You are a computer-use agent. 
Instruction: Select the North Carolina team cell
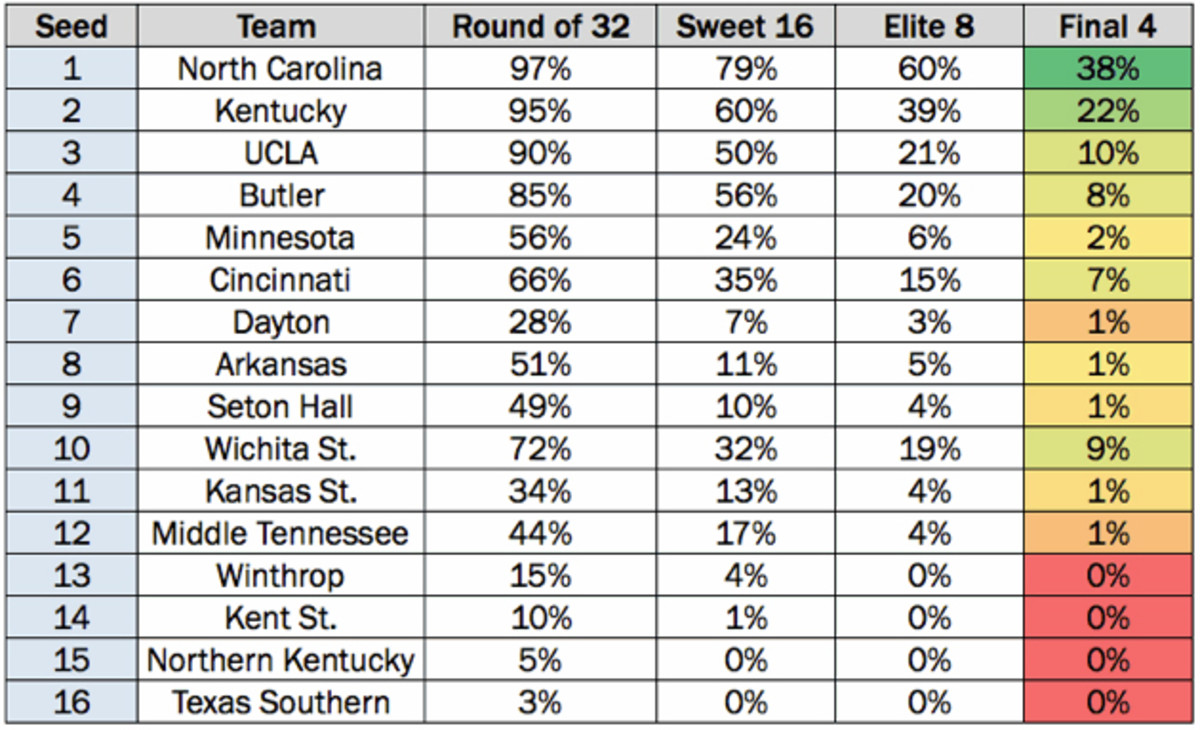(280, 69)
